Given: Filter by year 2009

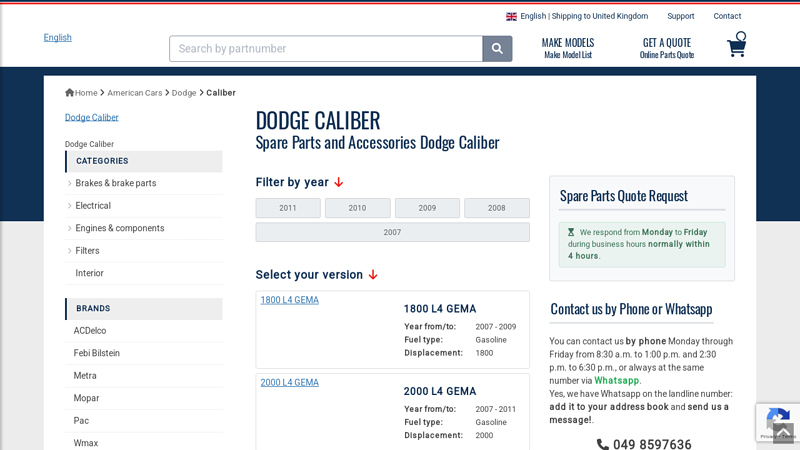Looking at the screenshot, I should pos(427,208).
